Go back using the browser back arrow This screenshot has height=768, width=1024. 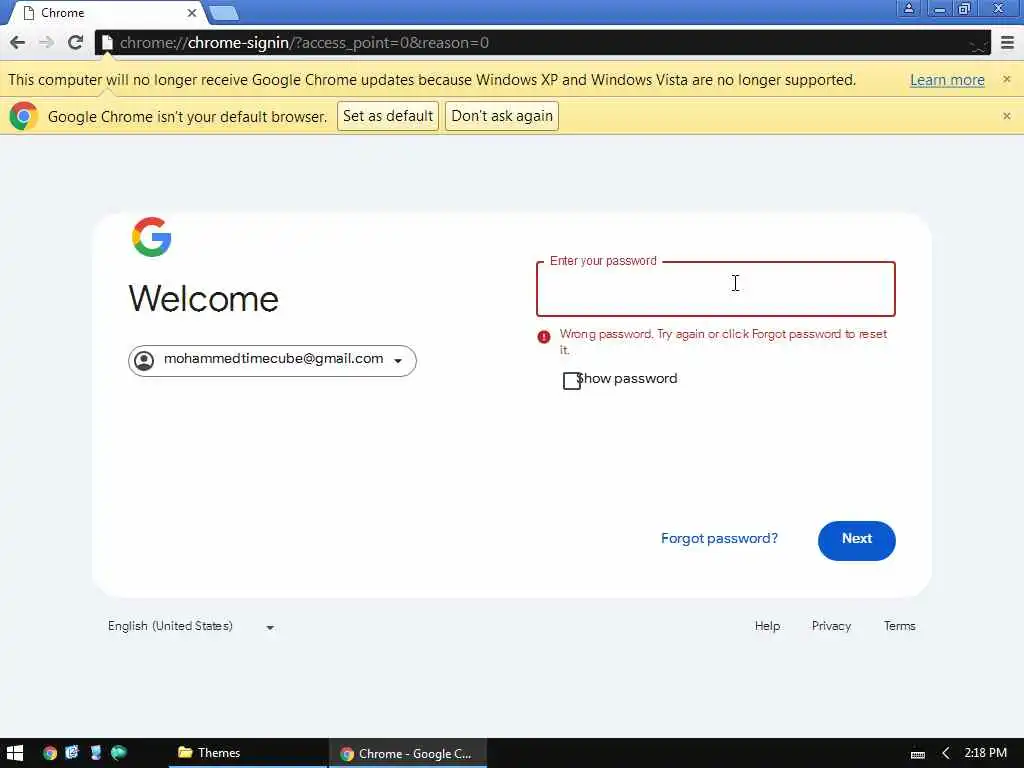coord(18,43)
